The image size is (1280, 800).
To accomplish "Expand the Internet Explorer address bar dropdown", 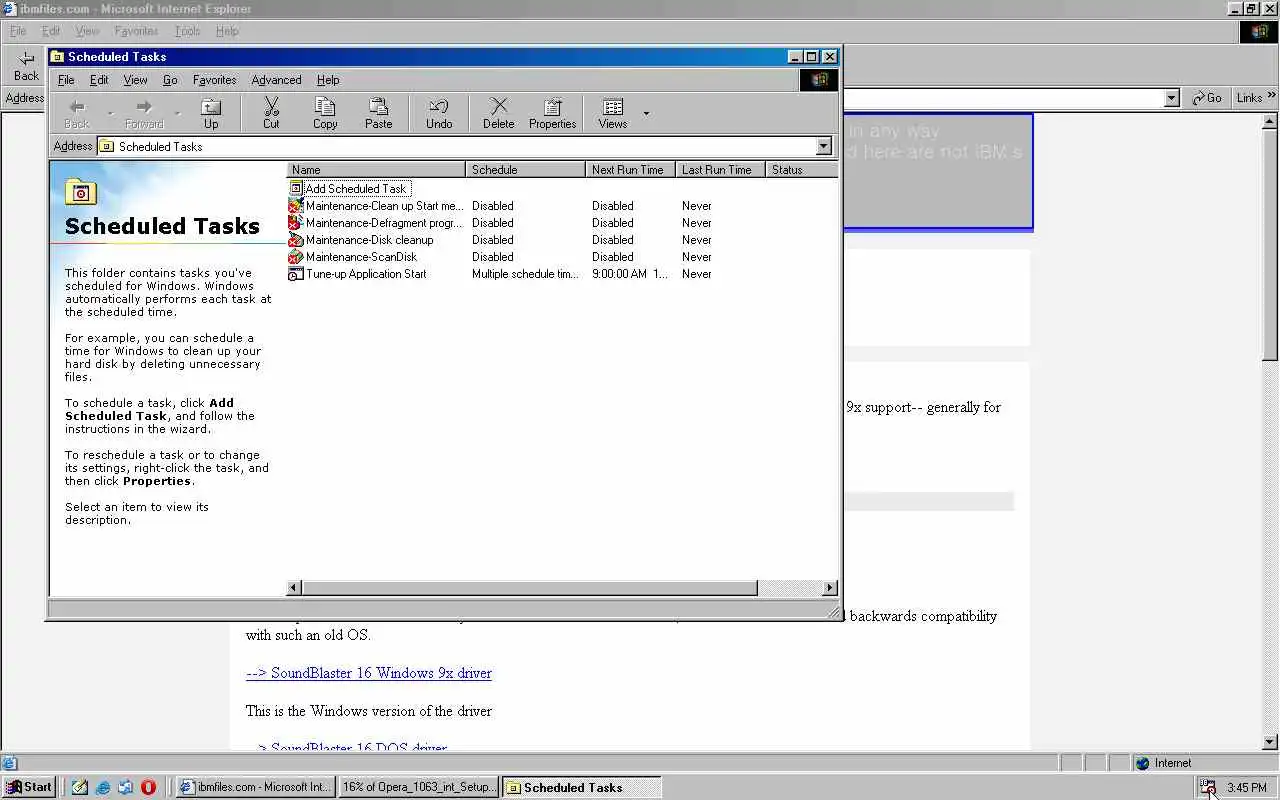I will coord(1172,98).
